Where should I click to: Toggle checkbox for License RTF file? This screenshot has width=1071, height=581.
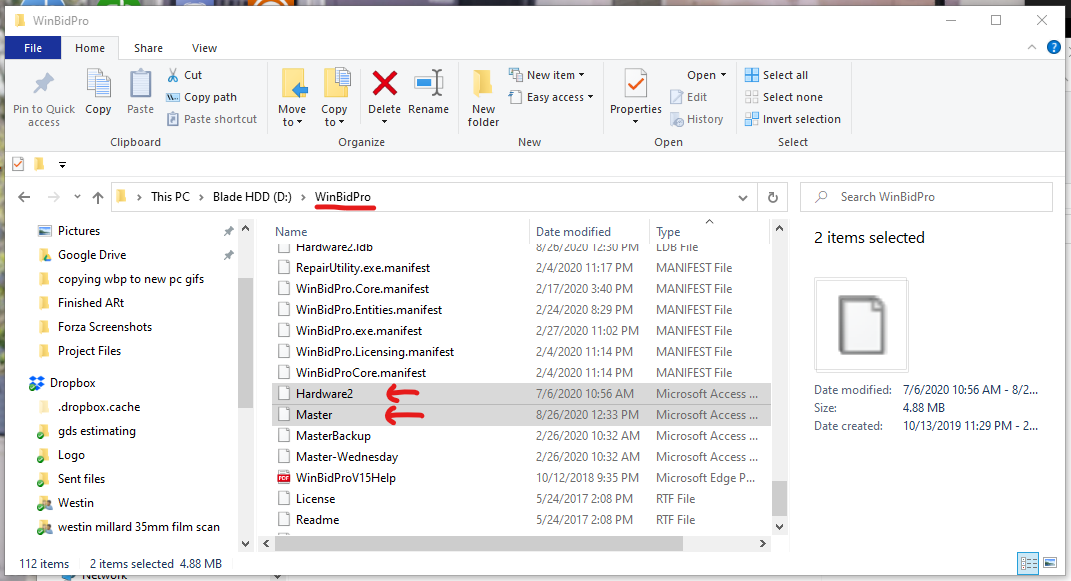pyautogui.click(x=283, y=499)
